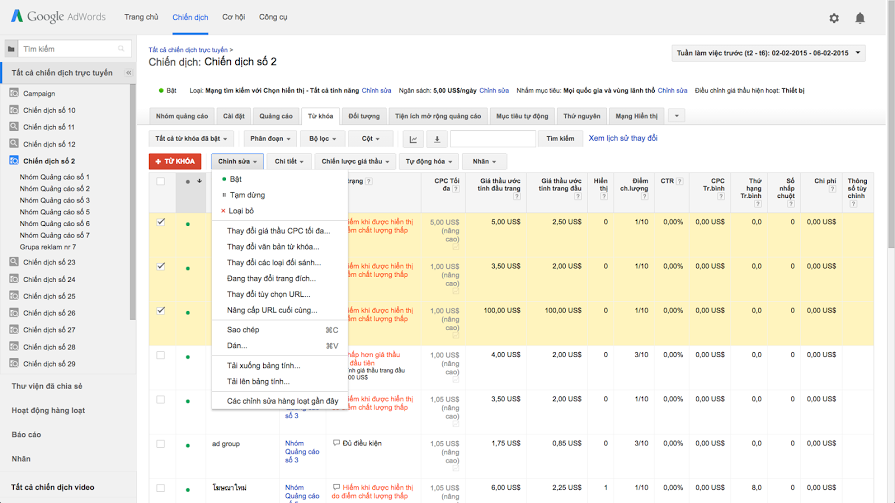Click the Tất cả chiến dịch trực tuyến breadcrumb link
This screenshot has height=503, width=895.
[188, 50]
